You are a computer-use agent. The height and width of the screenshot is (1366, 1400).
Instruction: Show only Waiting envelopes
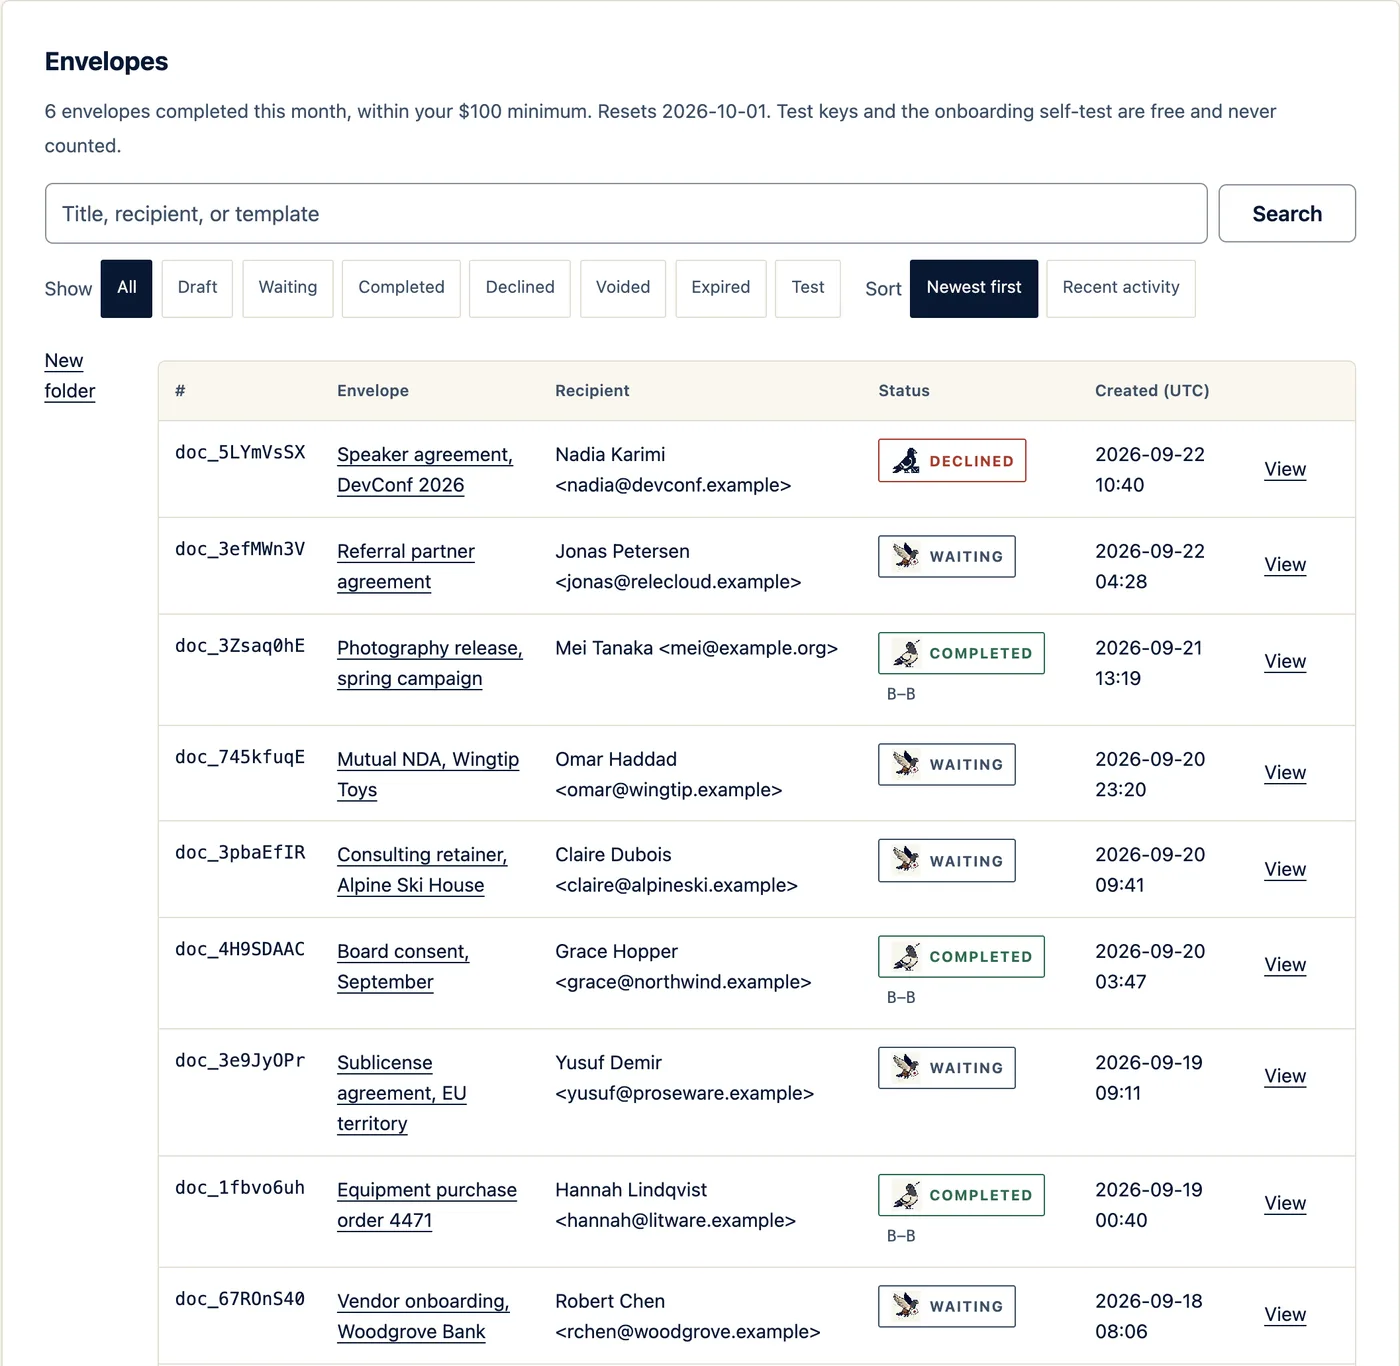tap(288, 288)
